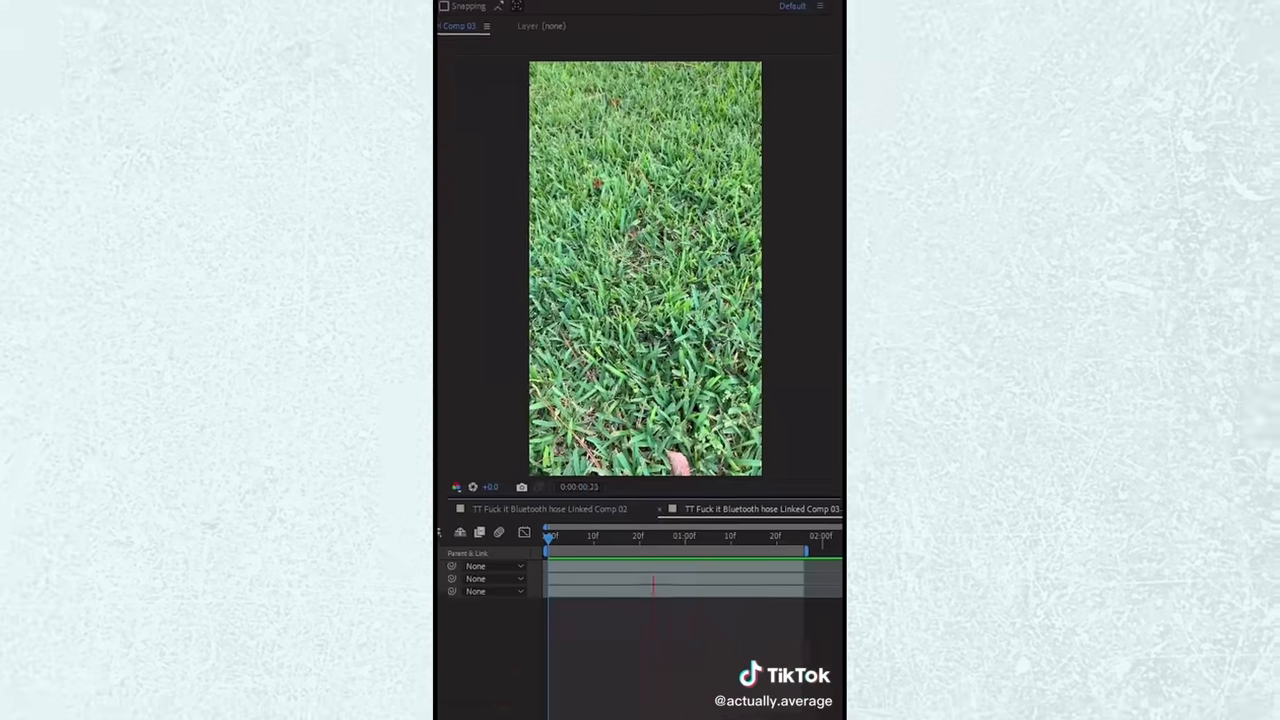Open the Default workspace dropdown

click(792, 6)
